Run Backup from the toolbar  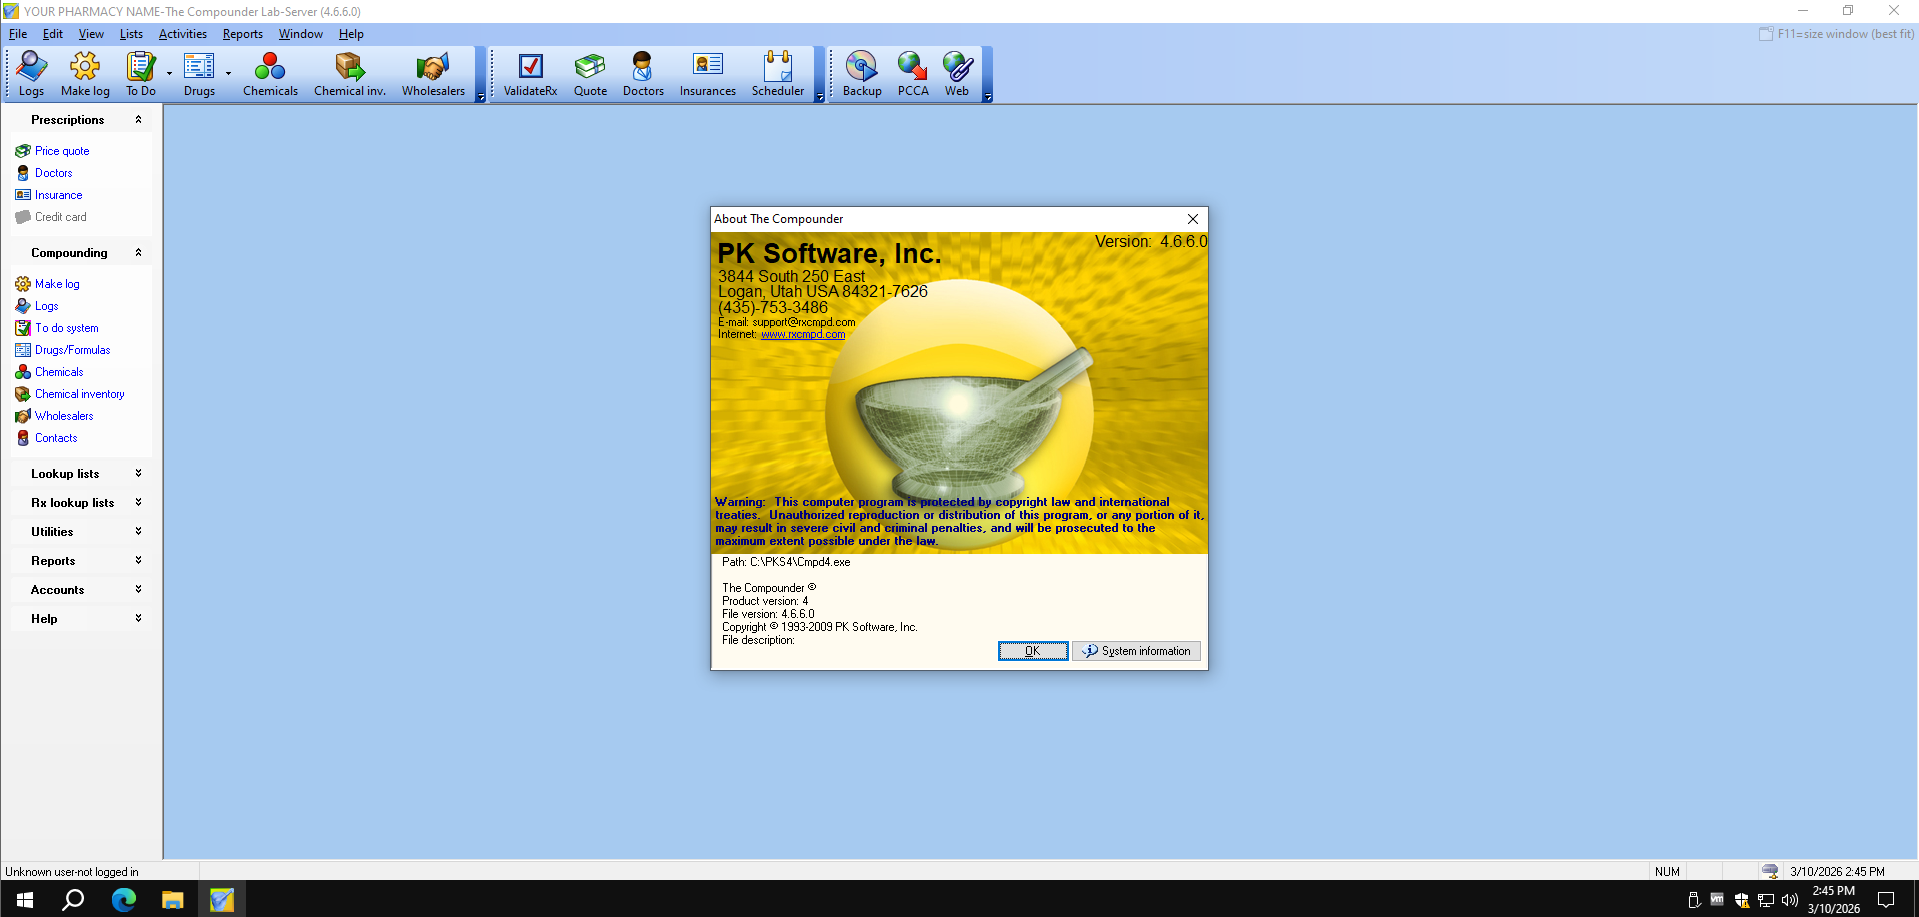(862, 74)
